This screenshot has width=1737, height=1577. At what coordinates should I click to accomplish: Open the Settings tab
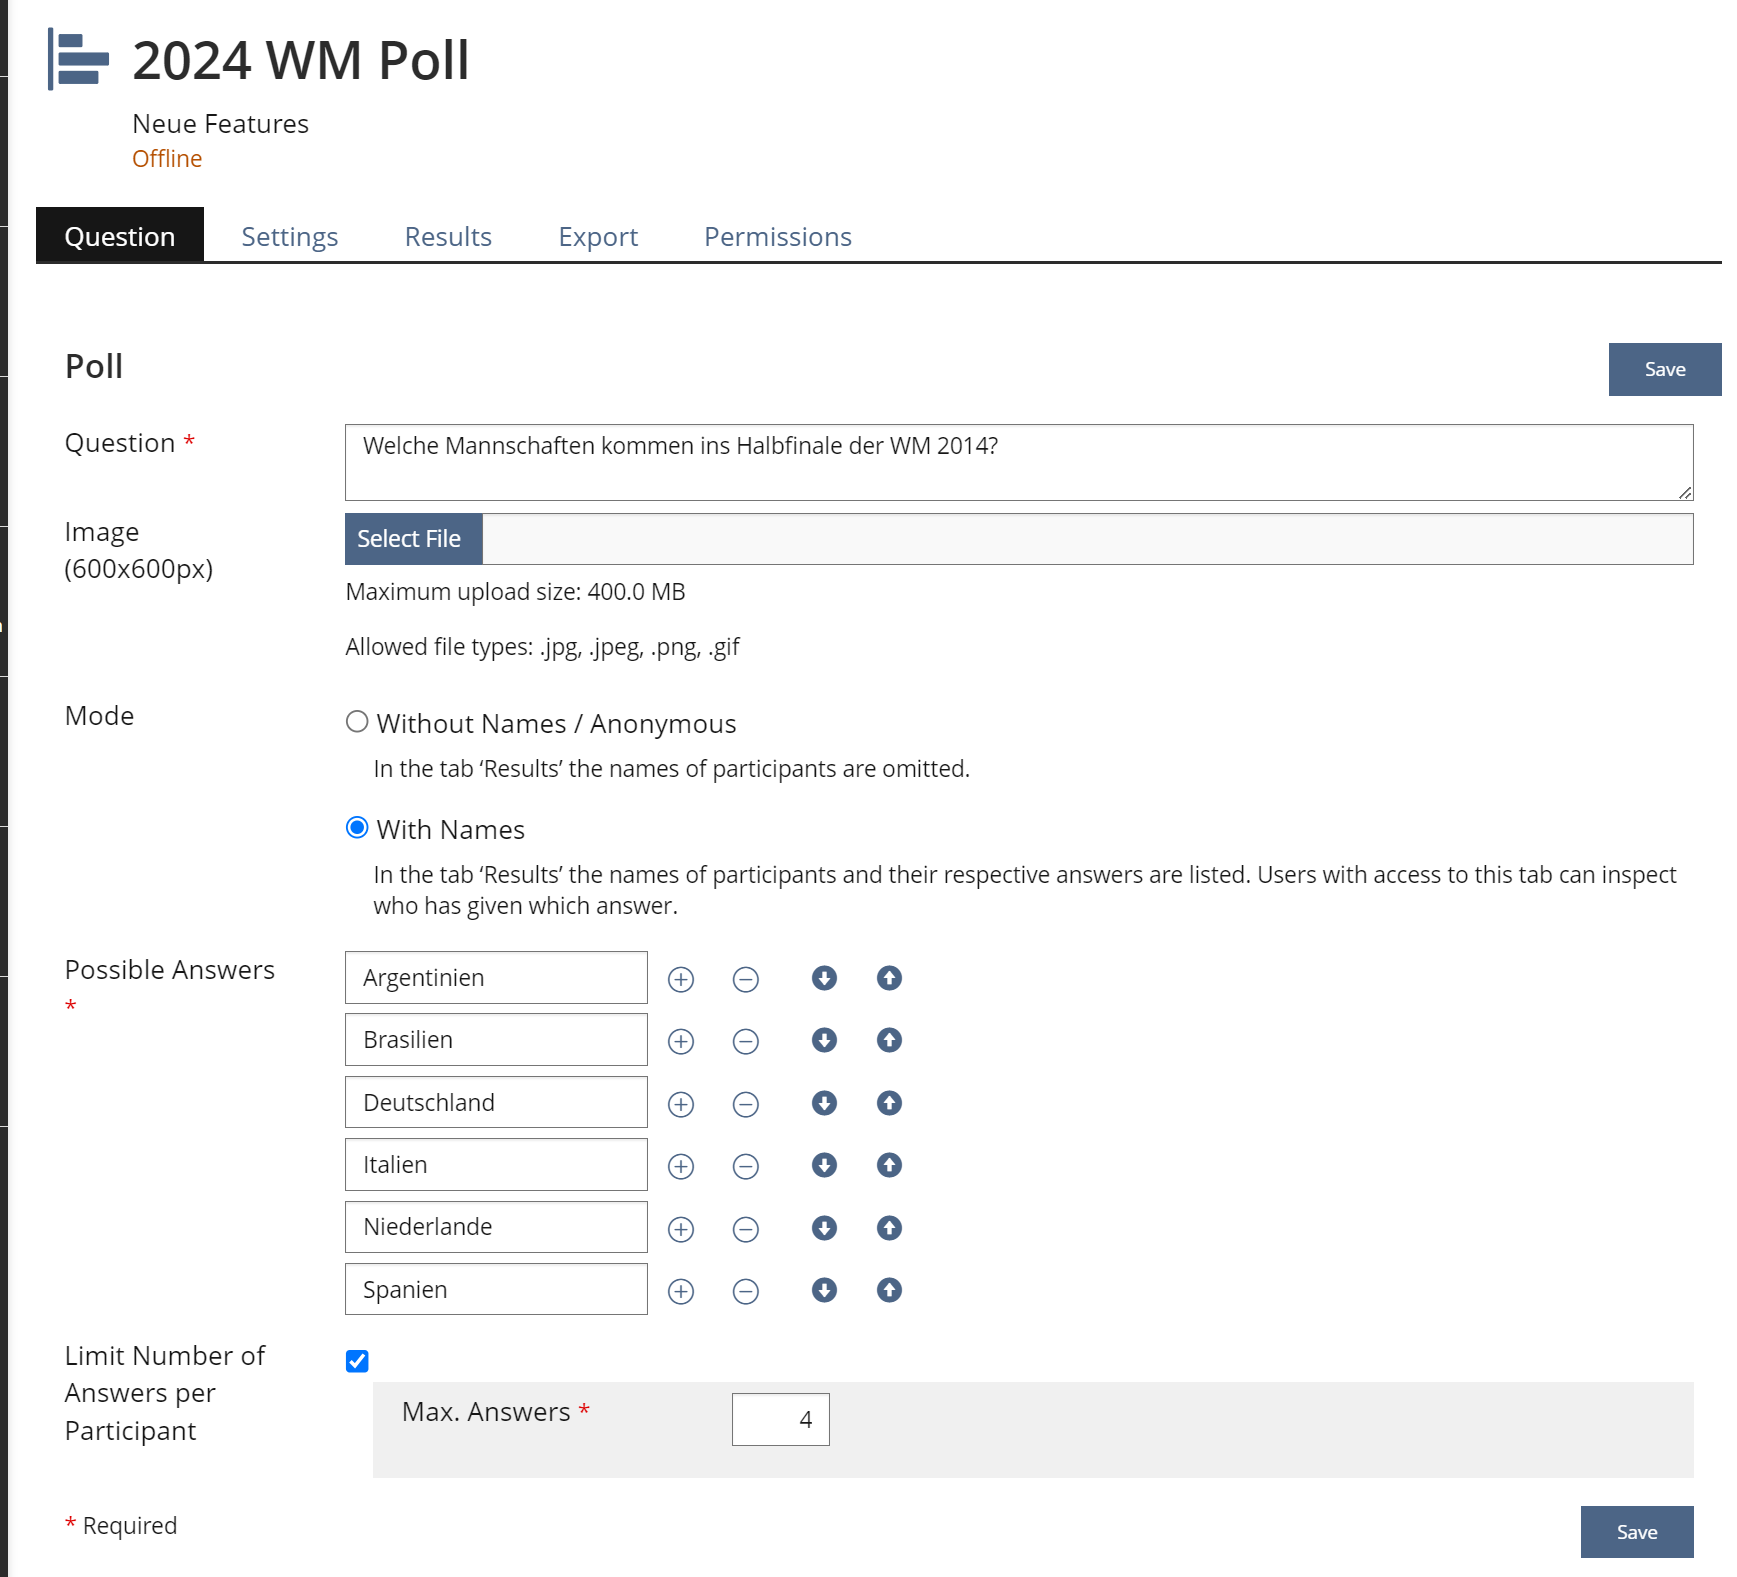289,237
